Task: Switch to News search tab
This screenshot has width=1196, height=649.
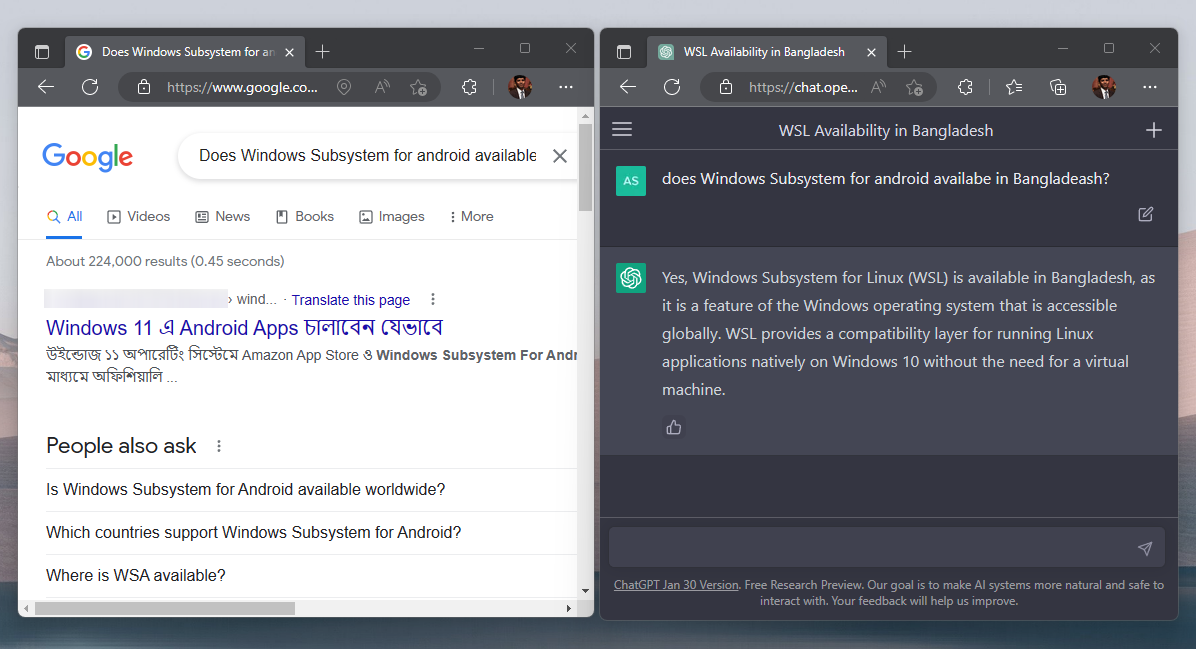Action: tap(223, 217)
